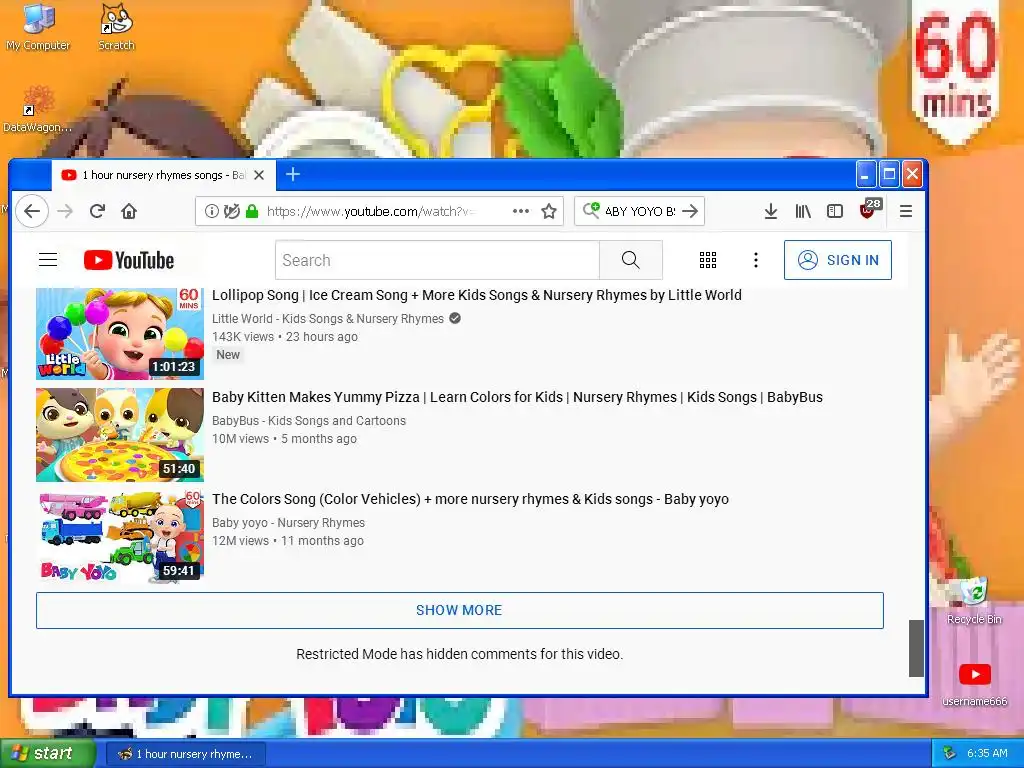Open the Windows start menu
Image resolution: width=1024 pixels, height=768 pixels.
point(48,753)
